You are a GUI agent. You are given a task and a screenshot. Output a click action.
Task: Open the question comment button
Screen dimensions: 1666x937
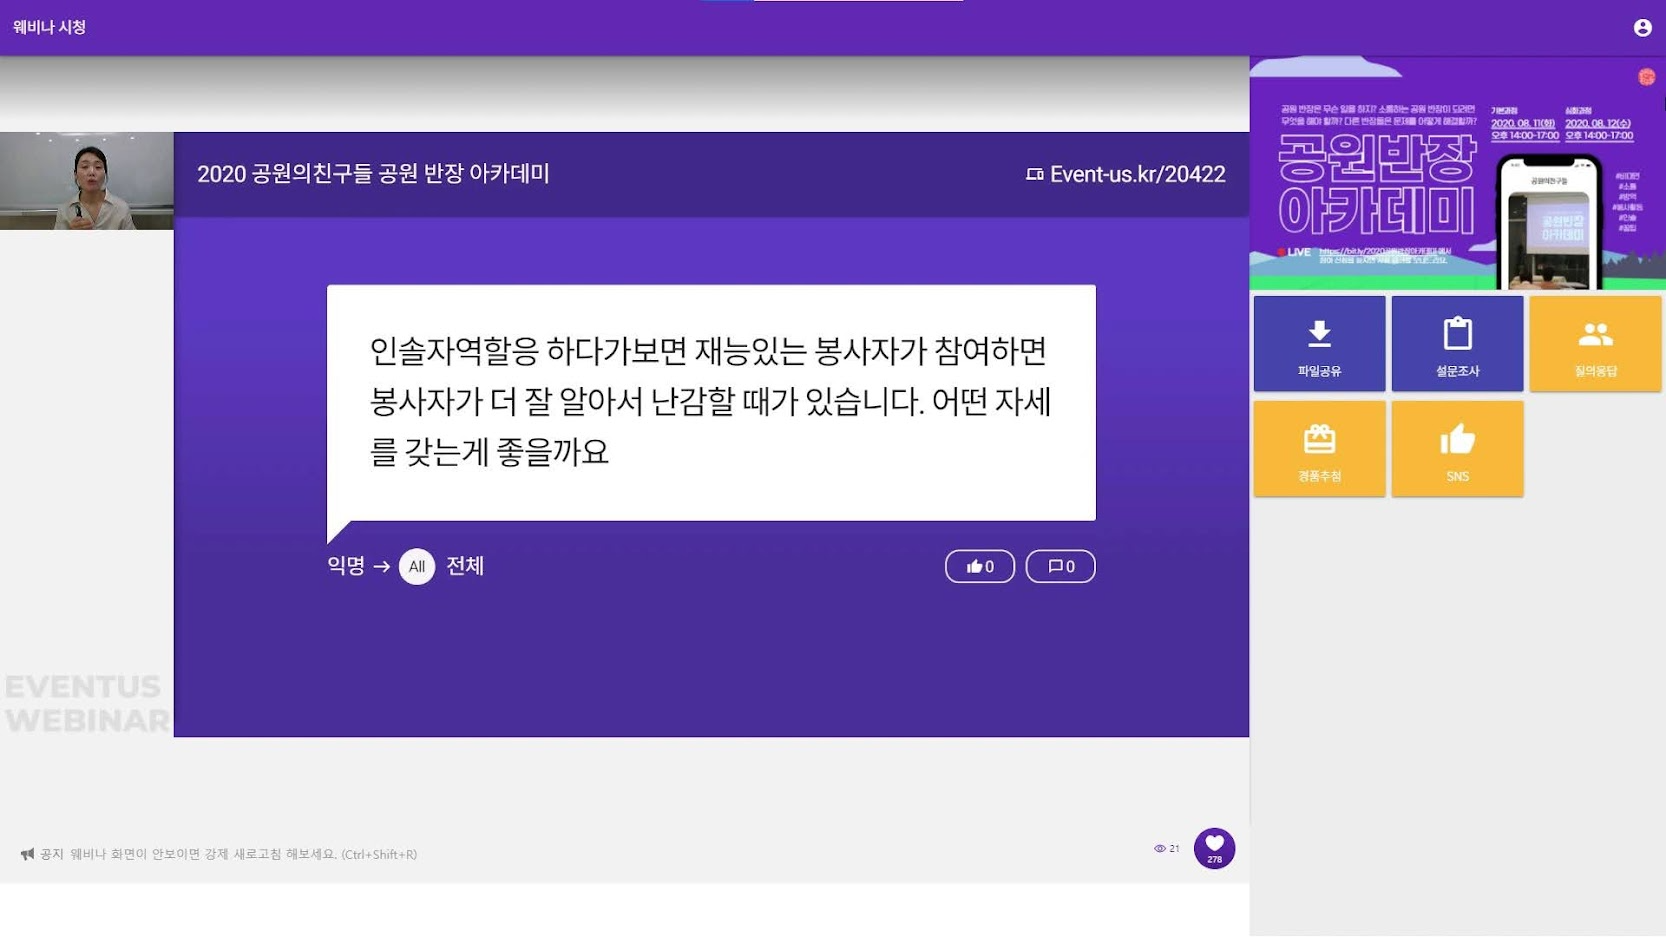pyautogui.click(x=1060, y=566)
